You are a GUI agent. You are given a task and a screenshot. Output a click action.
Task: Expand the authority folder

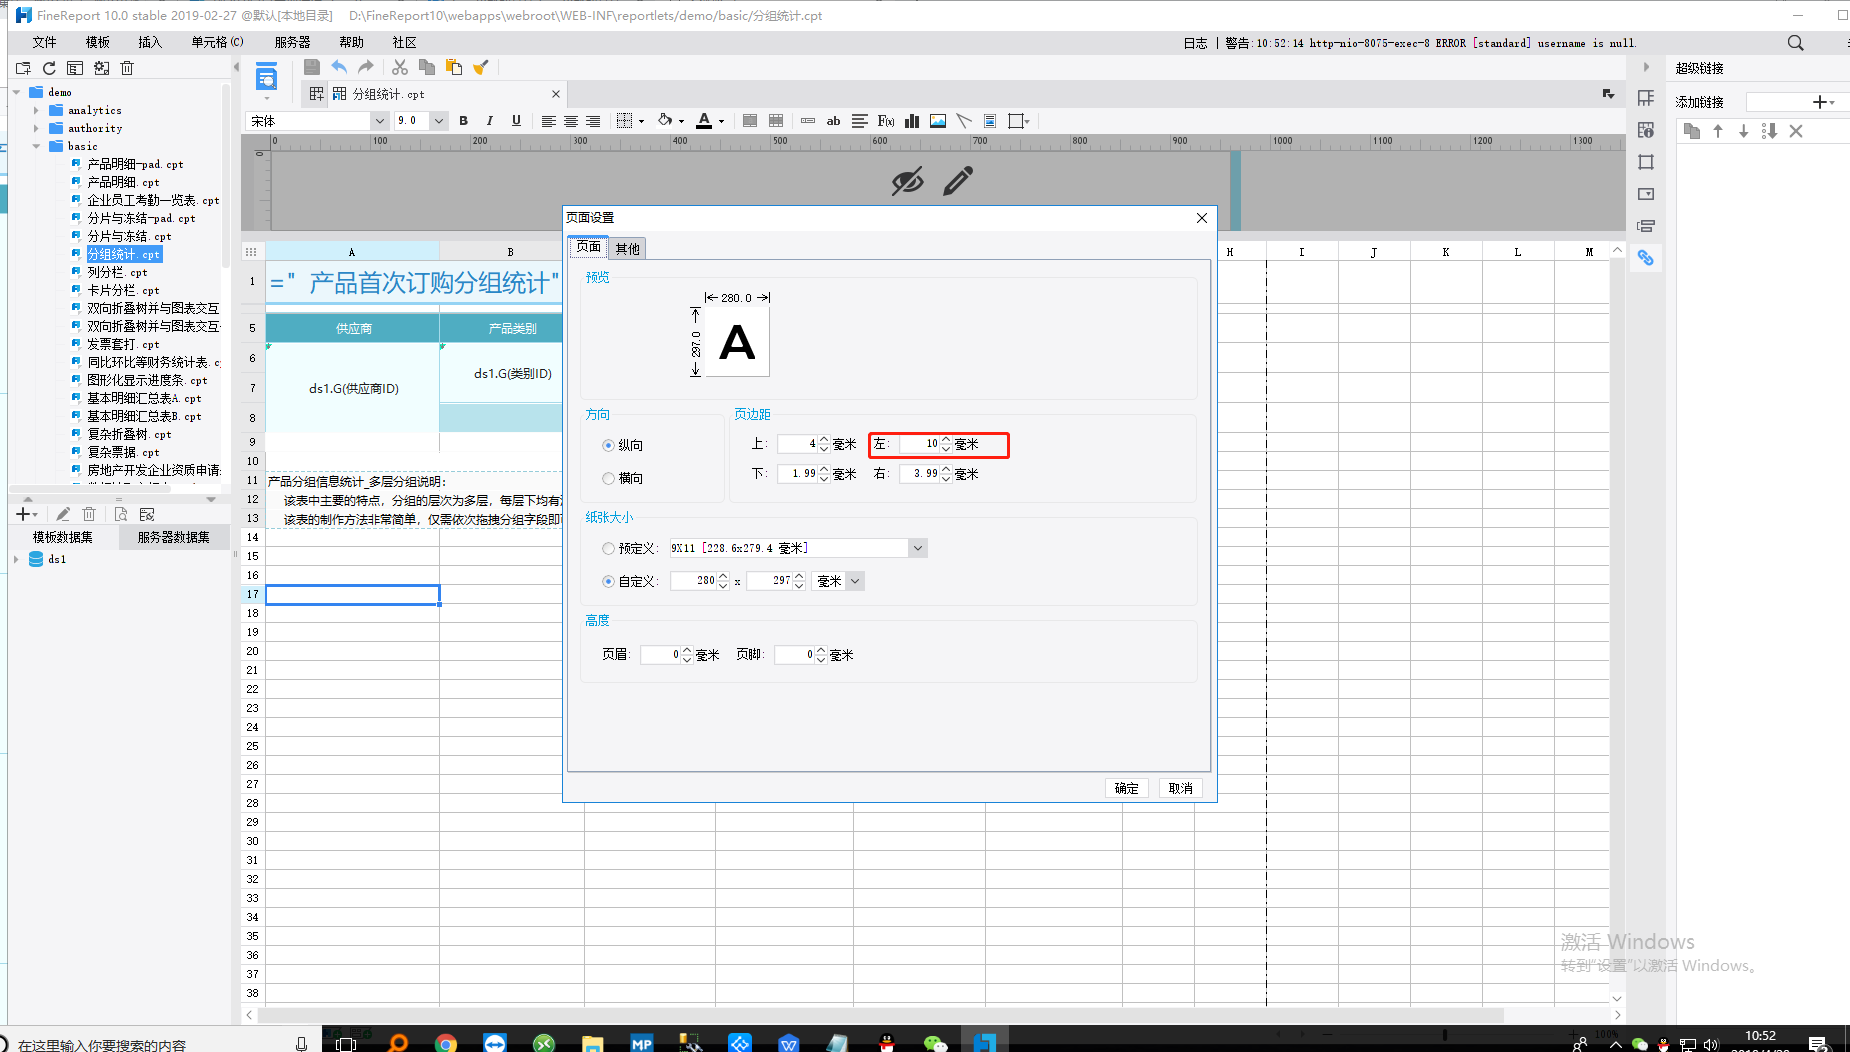pos(36,129)
